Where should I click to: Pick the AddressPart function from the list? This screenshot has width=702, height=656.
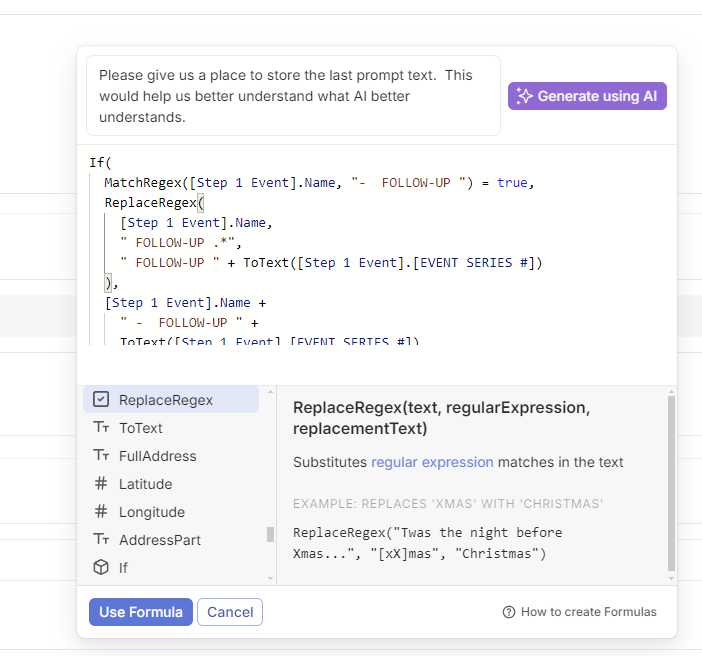pyautogui.click(x=160, y=540)
